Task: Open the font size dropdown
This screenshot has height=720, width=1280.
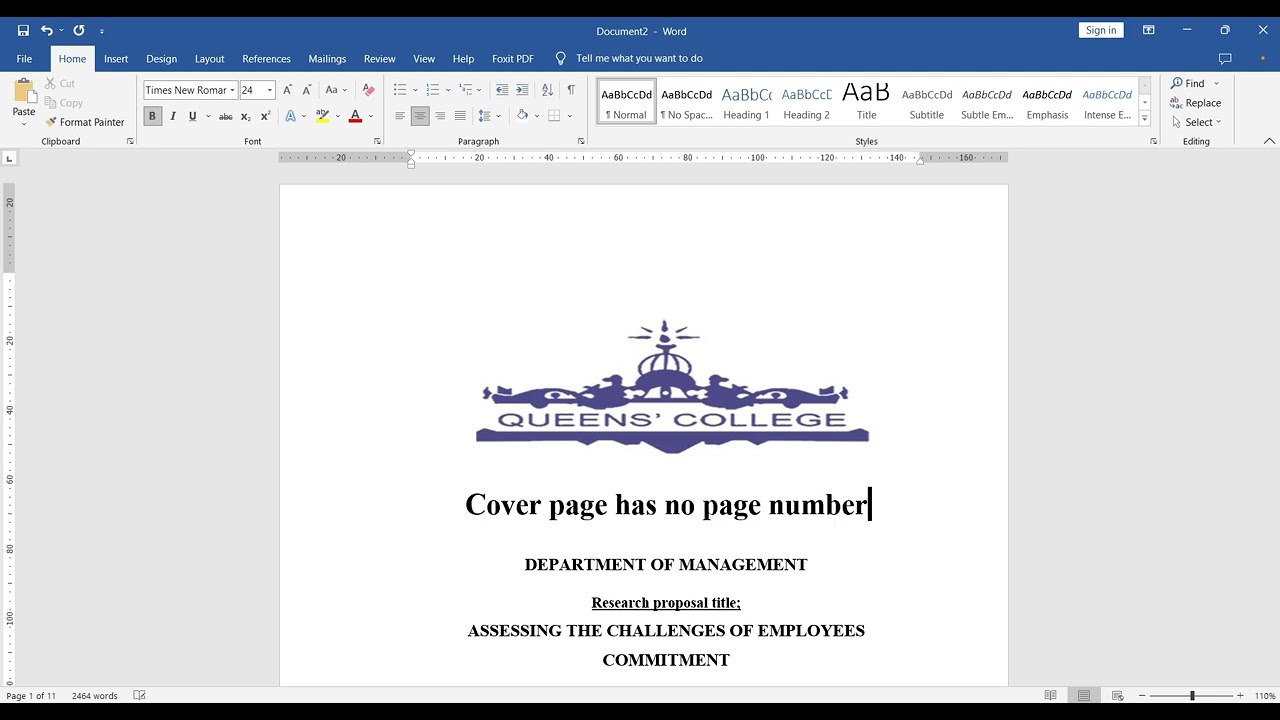Action: pyautogui.click(x=269, y=90)
